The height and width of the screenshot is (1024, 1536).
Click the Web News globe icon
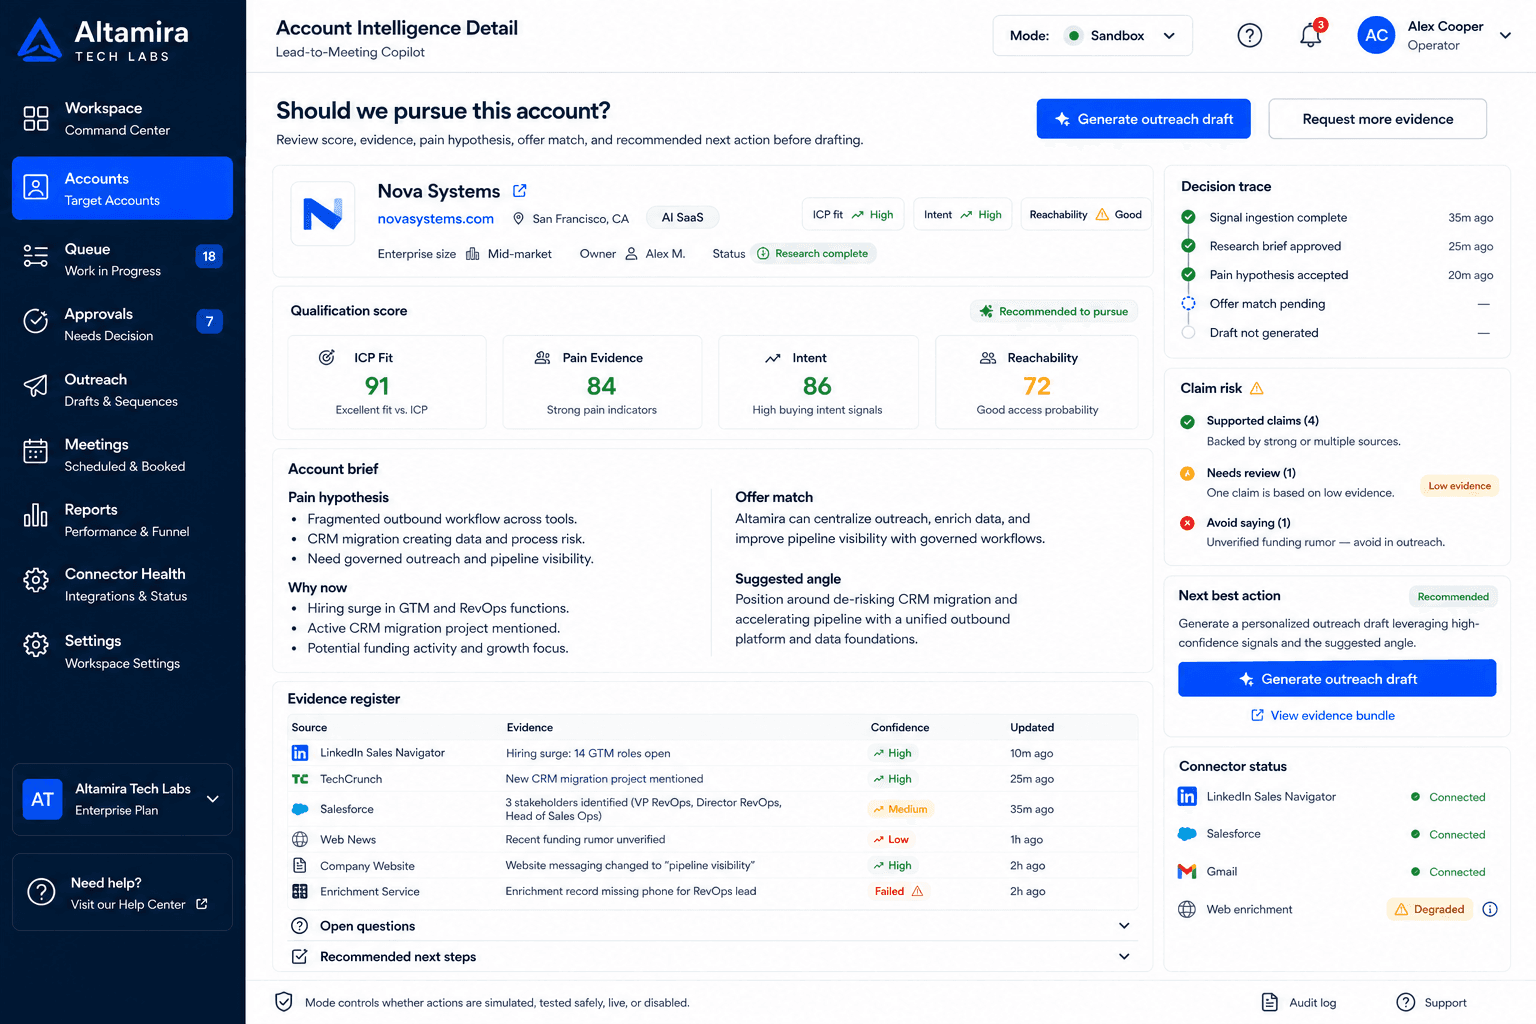coord(300,840)
